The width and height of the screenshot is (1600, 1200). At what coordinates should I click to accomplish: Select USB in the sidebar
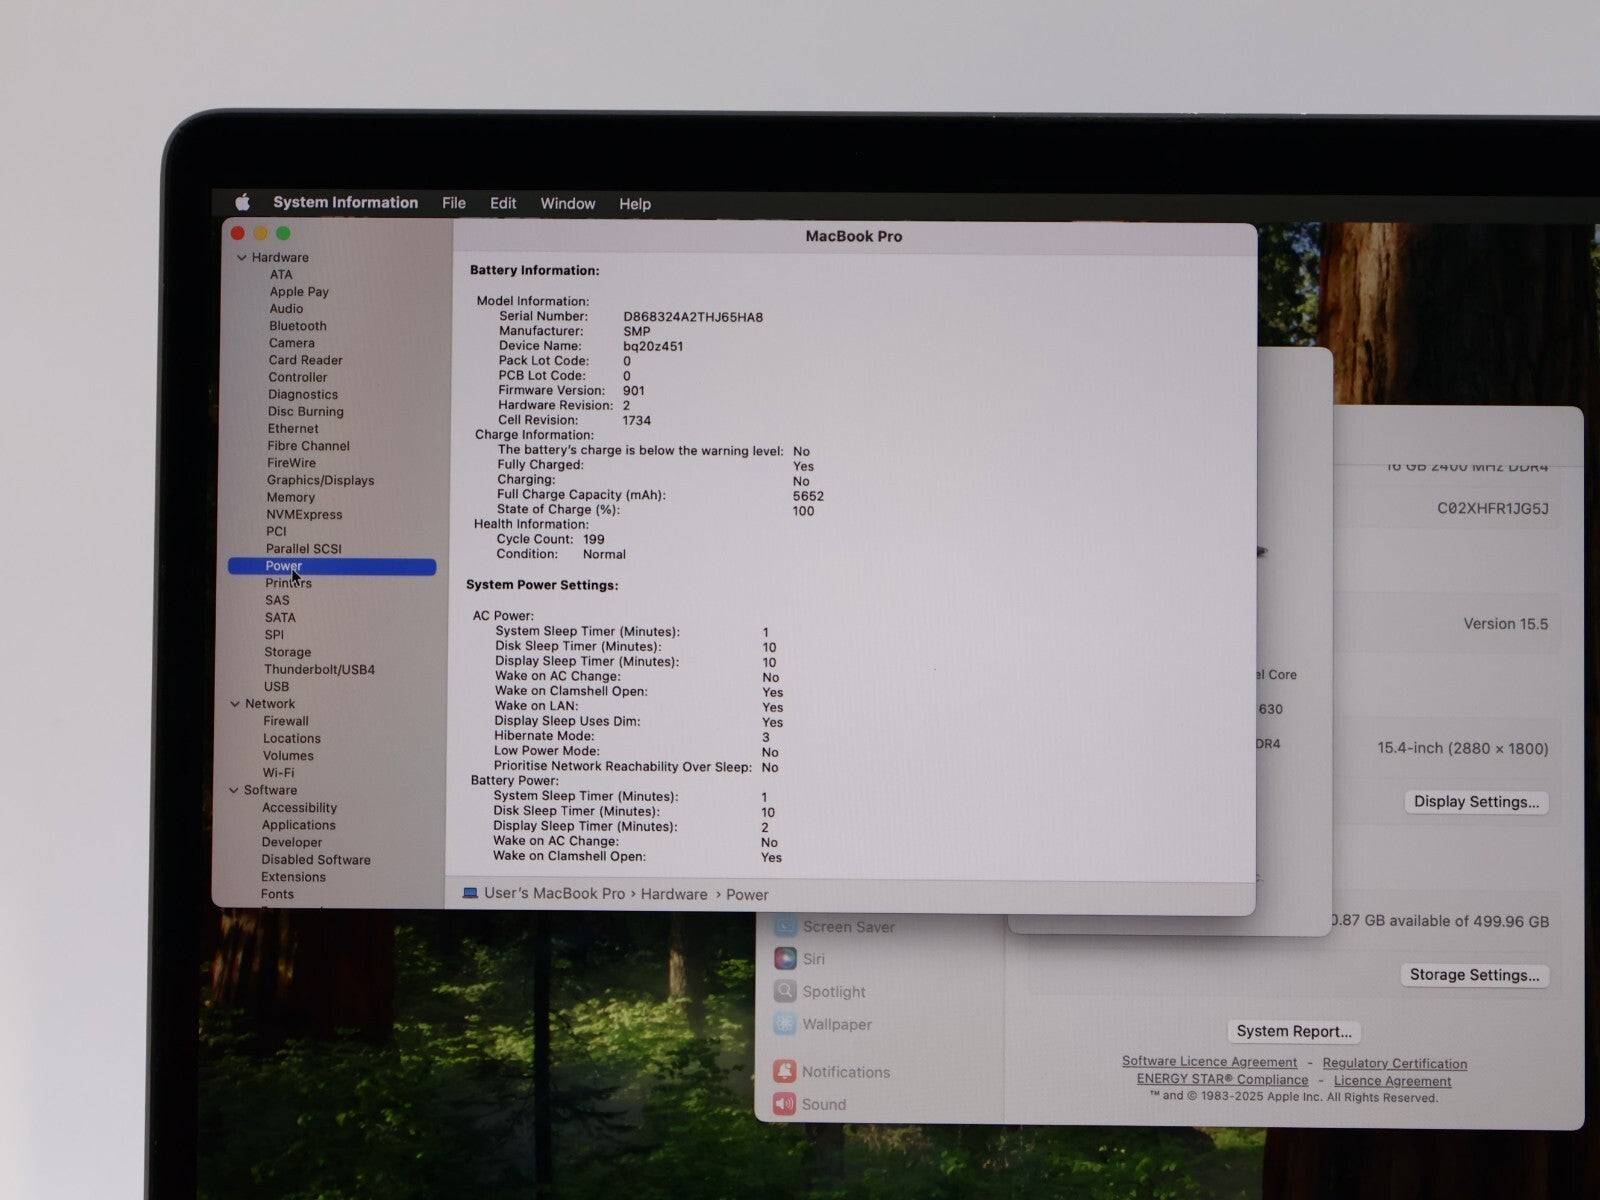point(276,686)
